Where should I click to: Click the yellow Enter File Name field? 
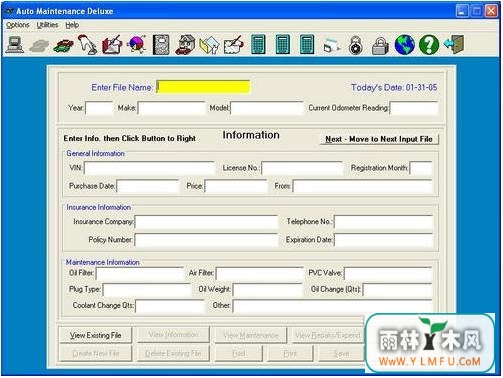tap(203, 87)
